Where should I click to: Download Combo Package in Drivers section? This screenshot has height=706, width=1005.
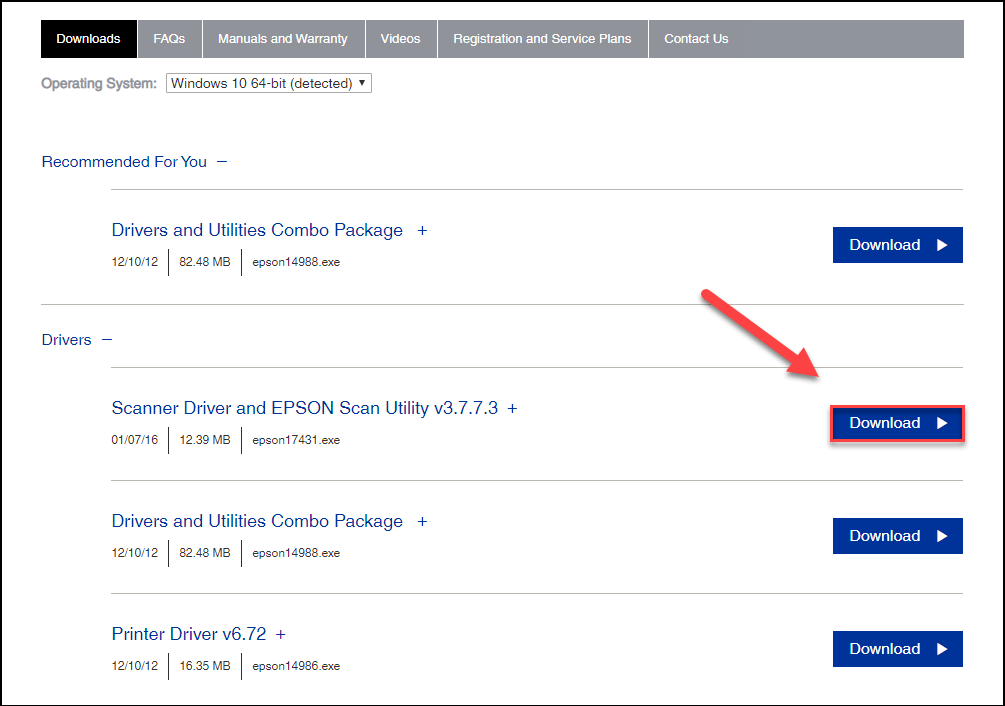click(897, 536)
